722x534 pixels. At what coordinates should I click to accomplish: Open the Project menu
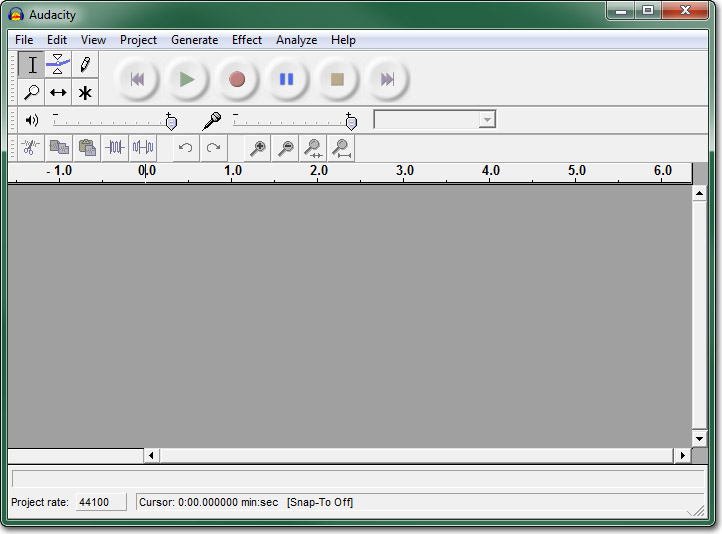coord(138,40)
